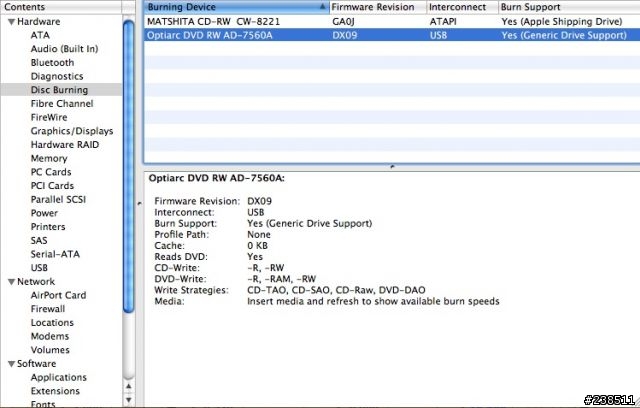Click the Optiarc DVD RW AD-7560A detail heading
Image resolution: width=640 pixels, height=408 pixels.
click(x=217, y=178)
